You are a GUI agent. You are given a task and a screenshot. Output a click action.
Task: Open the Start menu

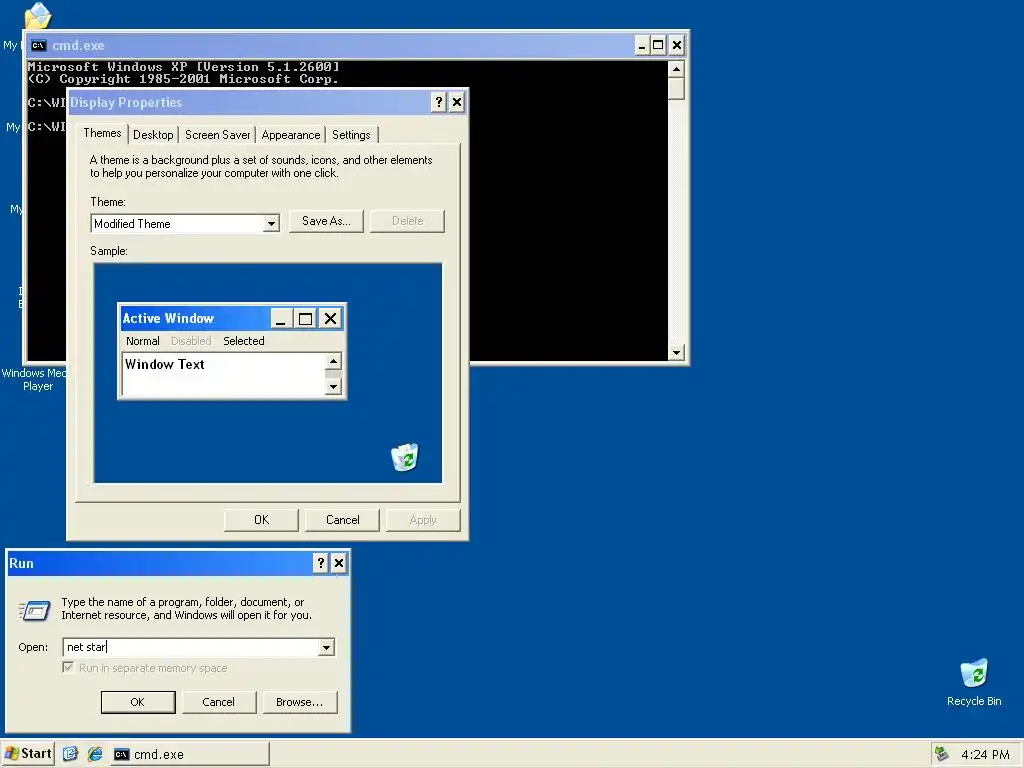tap(27, 754)
